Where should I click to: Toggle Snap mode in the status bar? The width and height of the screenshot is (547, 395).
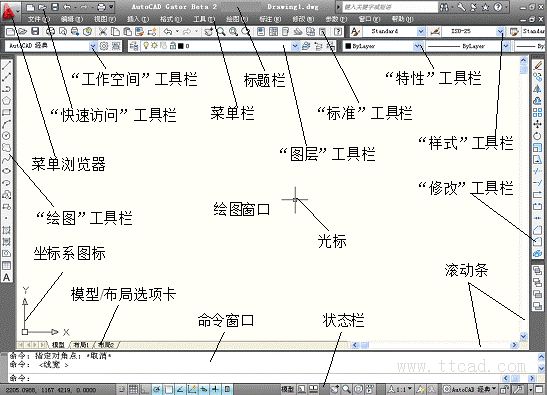point(122,389)
